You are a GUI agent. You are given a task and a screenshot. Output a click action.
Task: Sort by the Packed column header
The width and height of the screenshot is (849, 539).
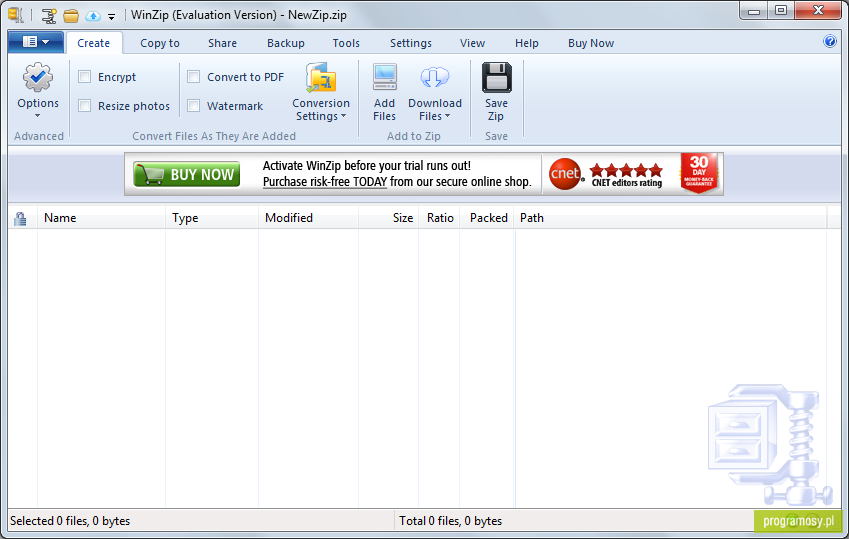(487, 218)
